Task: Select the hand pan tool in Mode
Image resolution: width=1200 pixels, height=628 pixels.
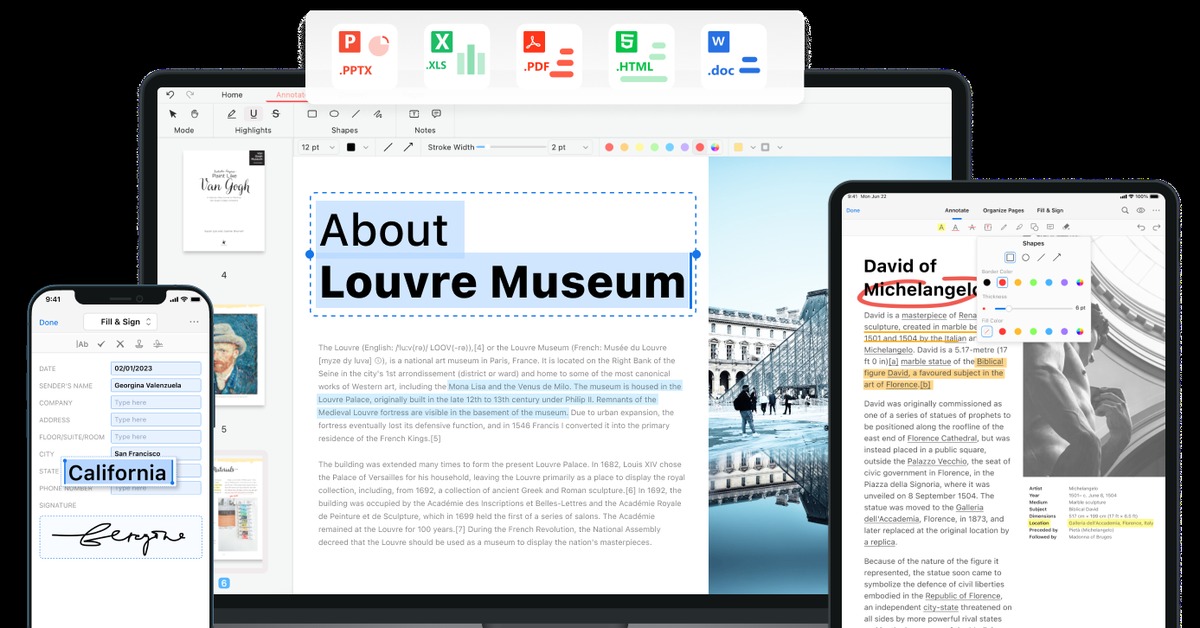Action: tap(195, 114)
